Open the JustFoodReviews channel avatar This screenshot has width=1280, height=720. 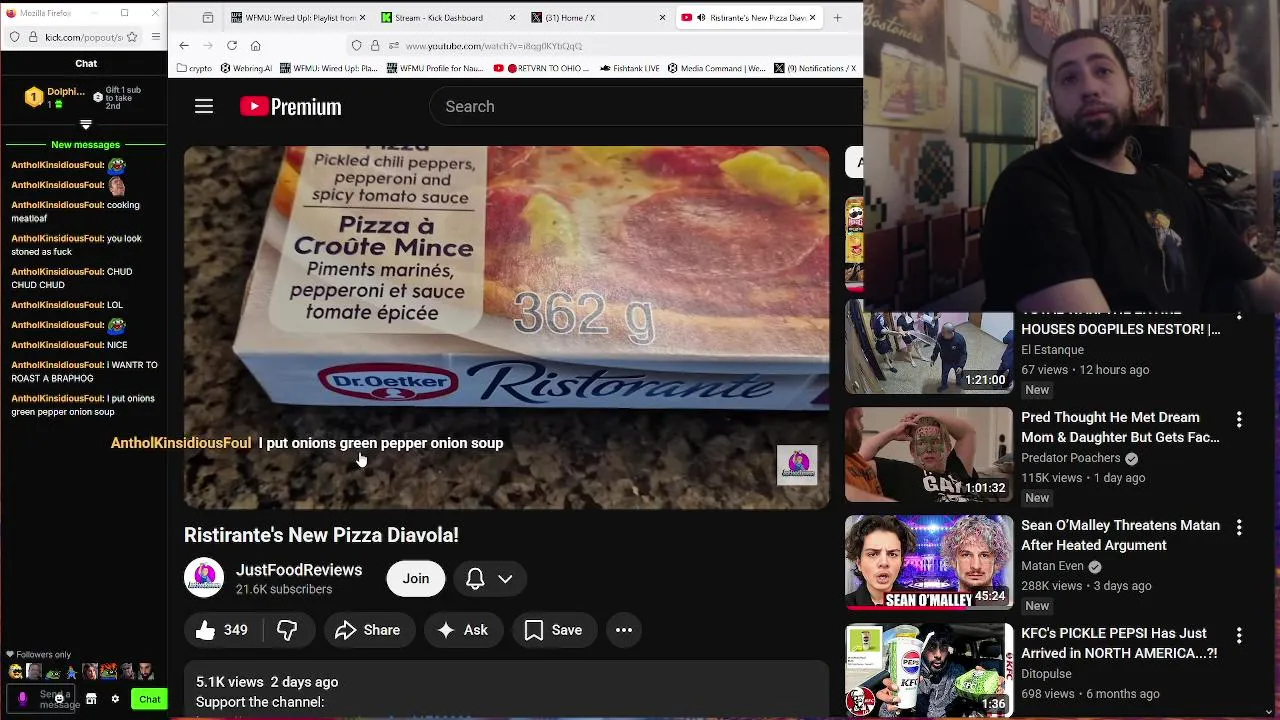(x=204, y=578)
